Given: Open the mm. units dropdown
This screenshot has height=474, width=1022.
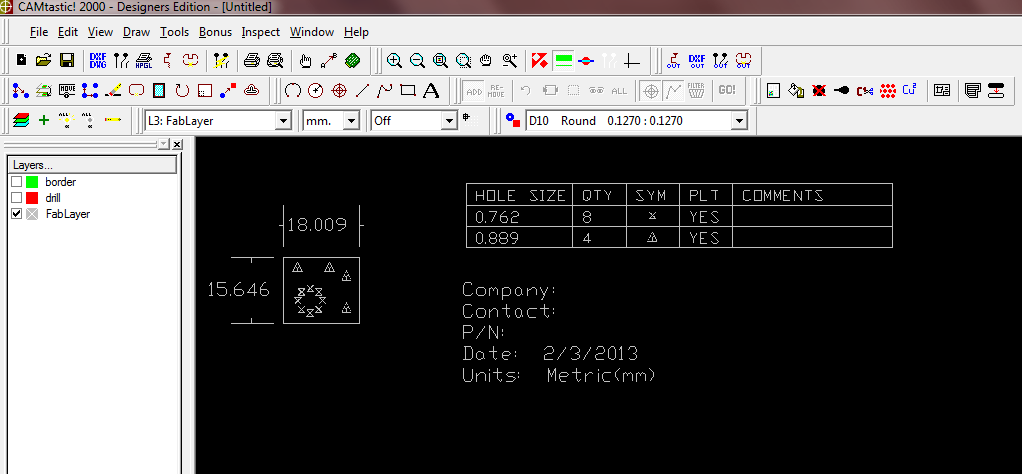Looking at the screenshot, I should 352,121.
